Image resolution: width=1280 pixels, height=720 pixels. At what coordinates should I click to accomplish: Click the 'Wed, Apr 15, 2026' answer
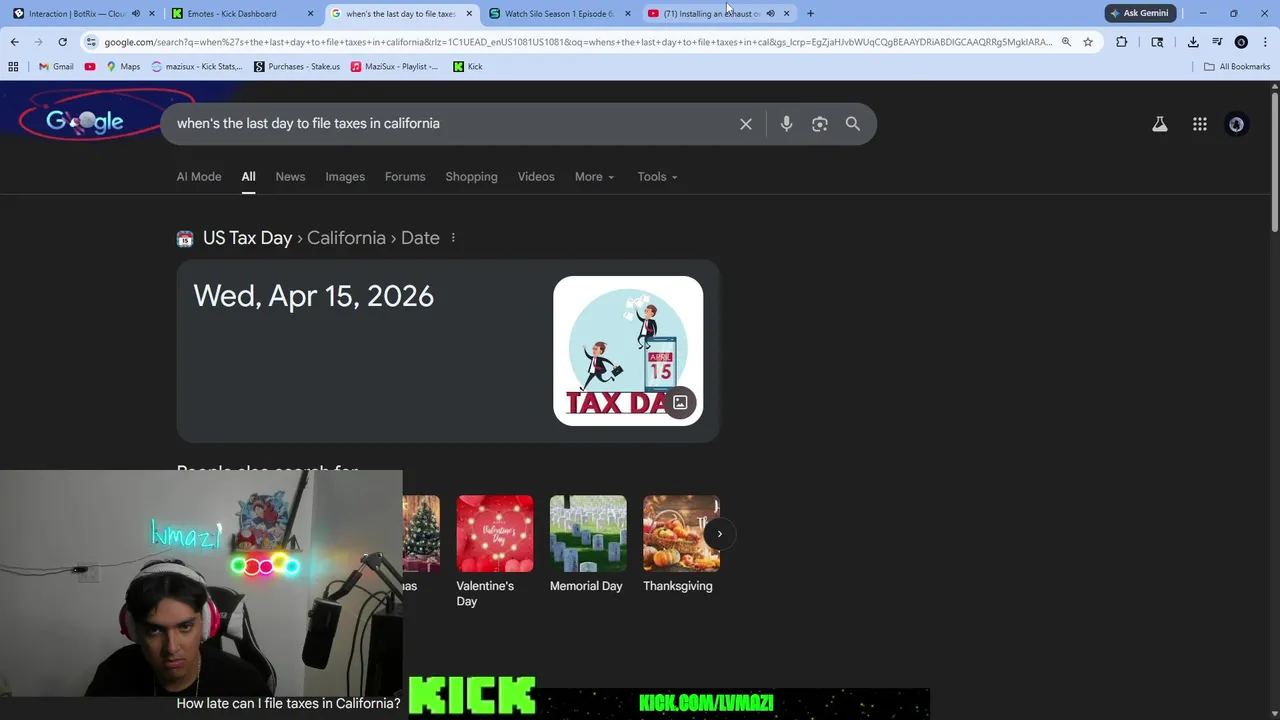pyautogui.click(x=313, y=296)
